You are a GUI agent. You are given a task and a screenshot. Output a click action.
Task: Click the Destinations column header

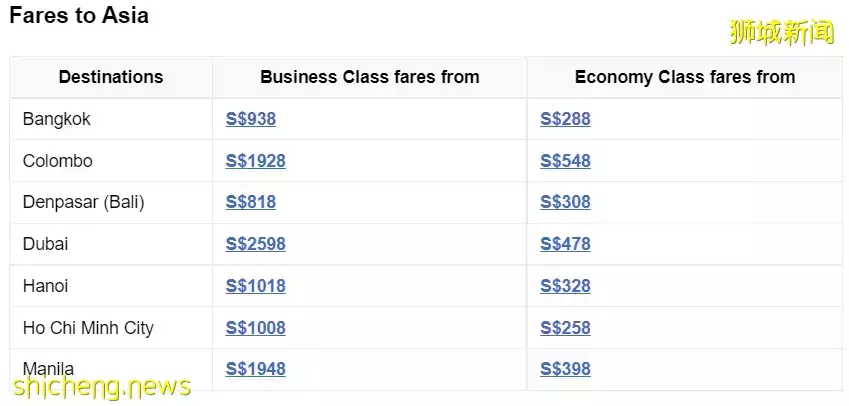[x=111, y=77]
